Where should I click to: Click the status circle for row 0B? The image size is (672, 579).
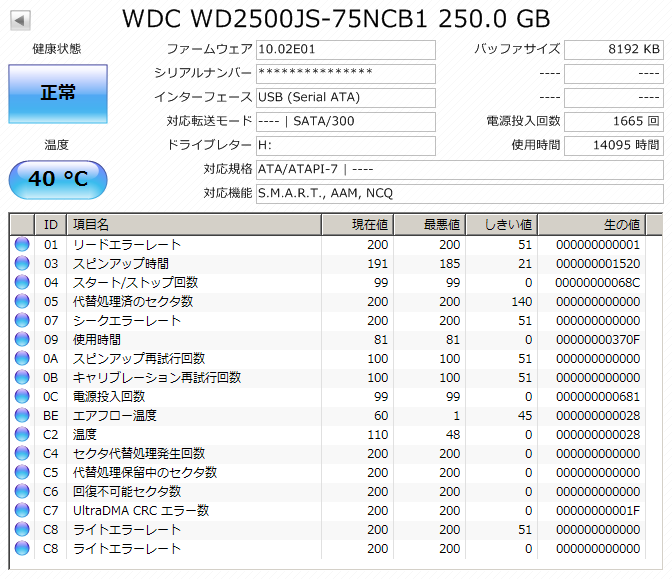coord(22,377)
